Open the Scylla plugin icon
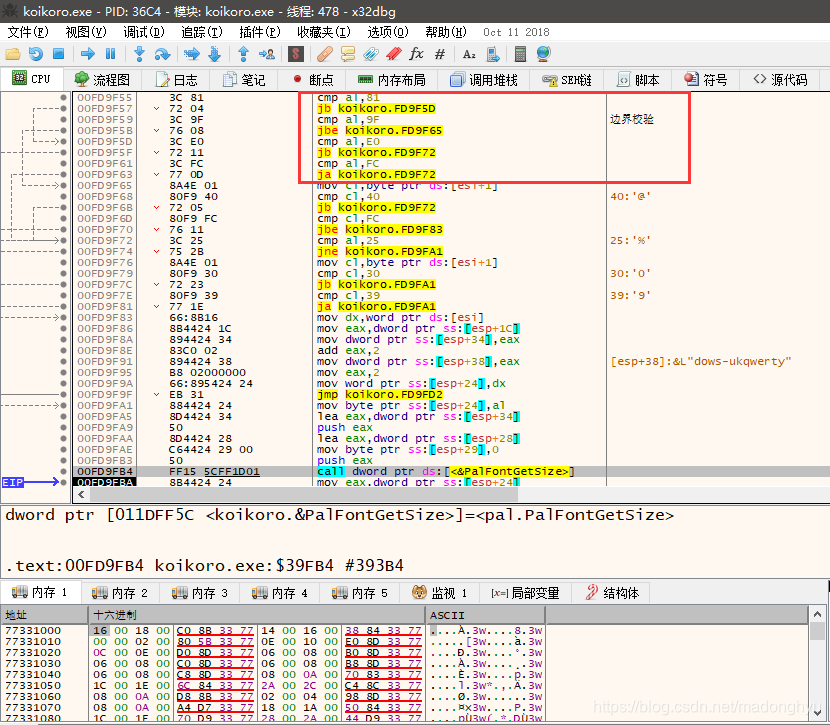This screenshot has height=725, width=830. (x=296, y=54)
